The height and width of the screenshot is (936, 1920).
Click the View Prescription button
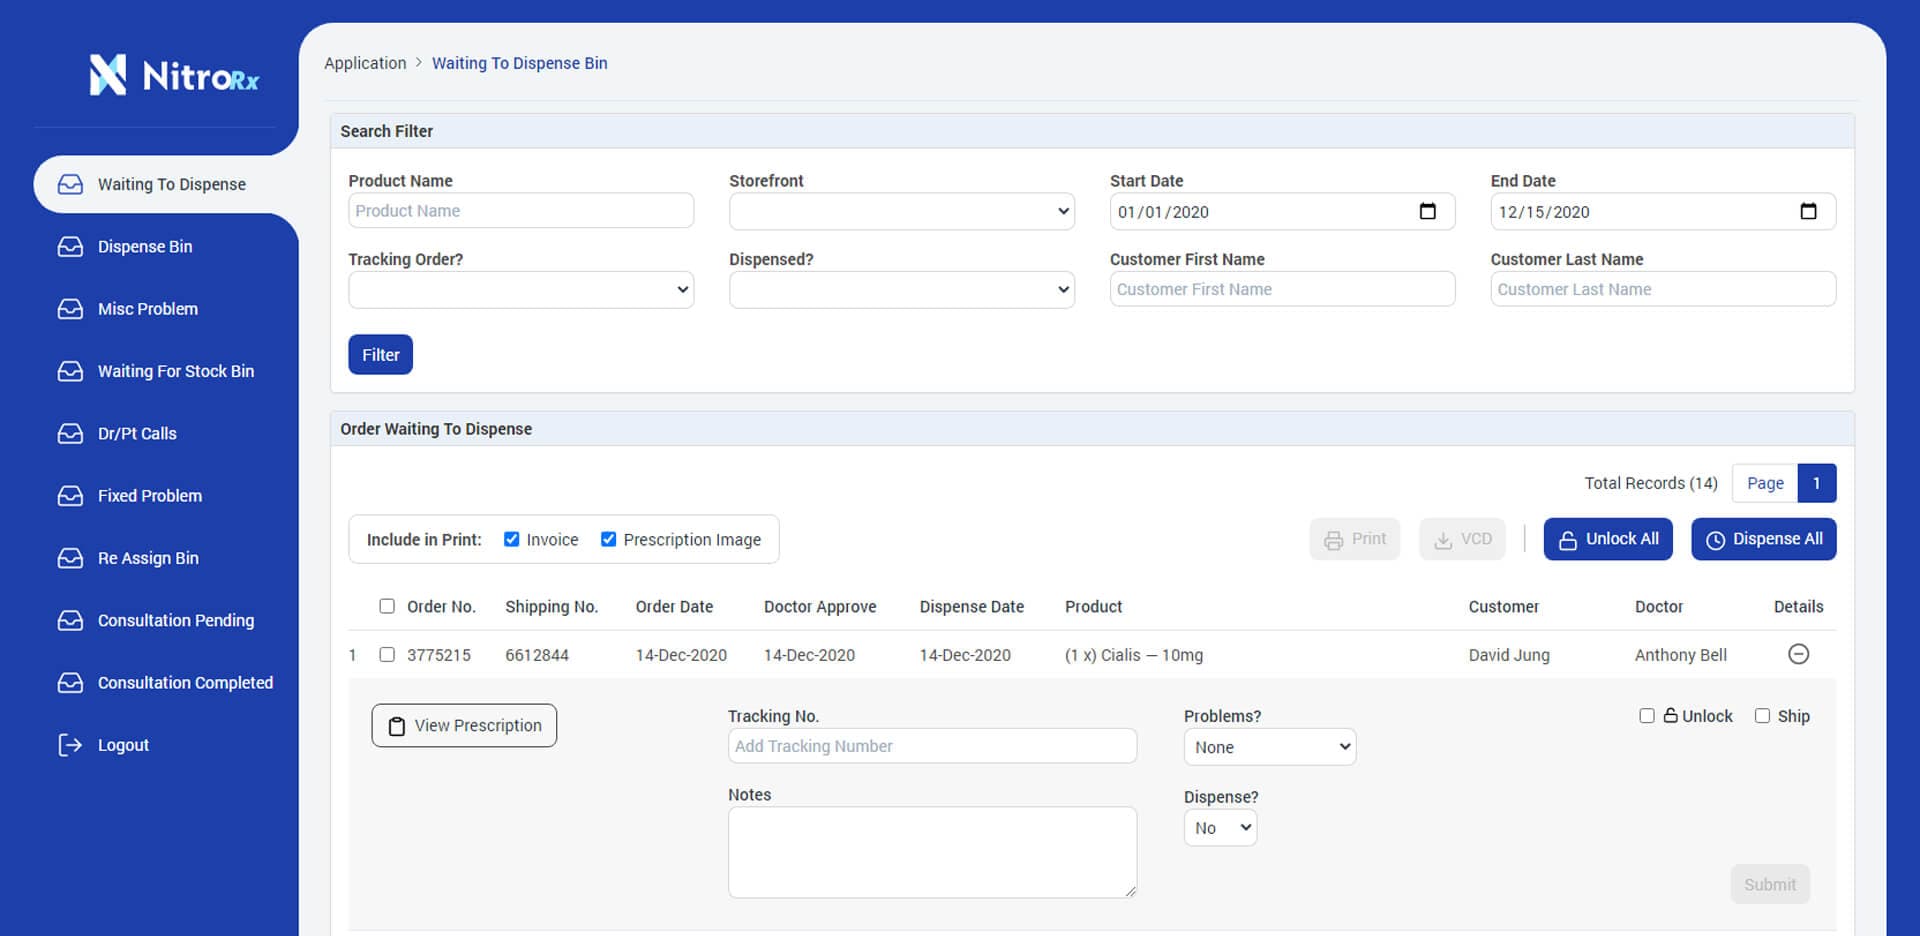tap(464, 726)
